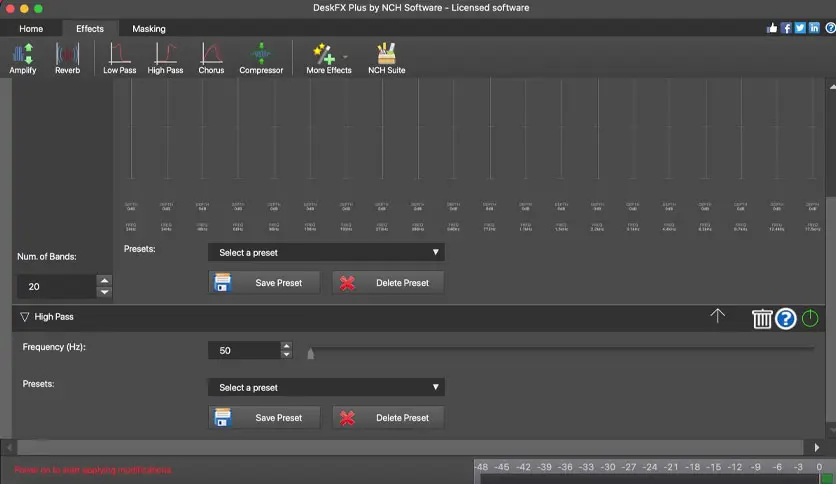
Task: Click the High Pass section title text
Action: click(x=54, y=317)
